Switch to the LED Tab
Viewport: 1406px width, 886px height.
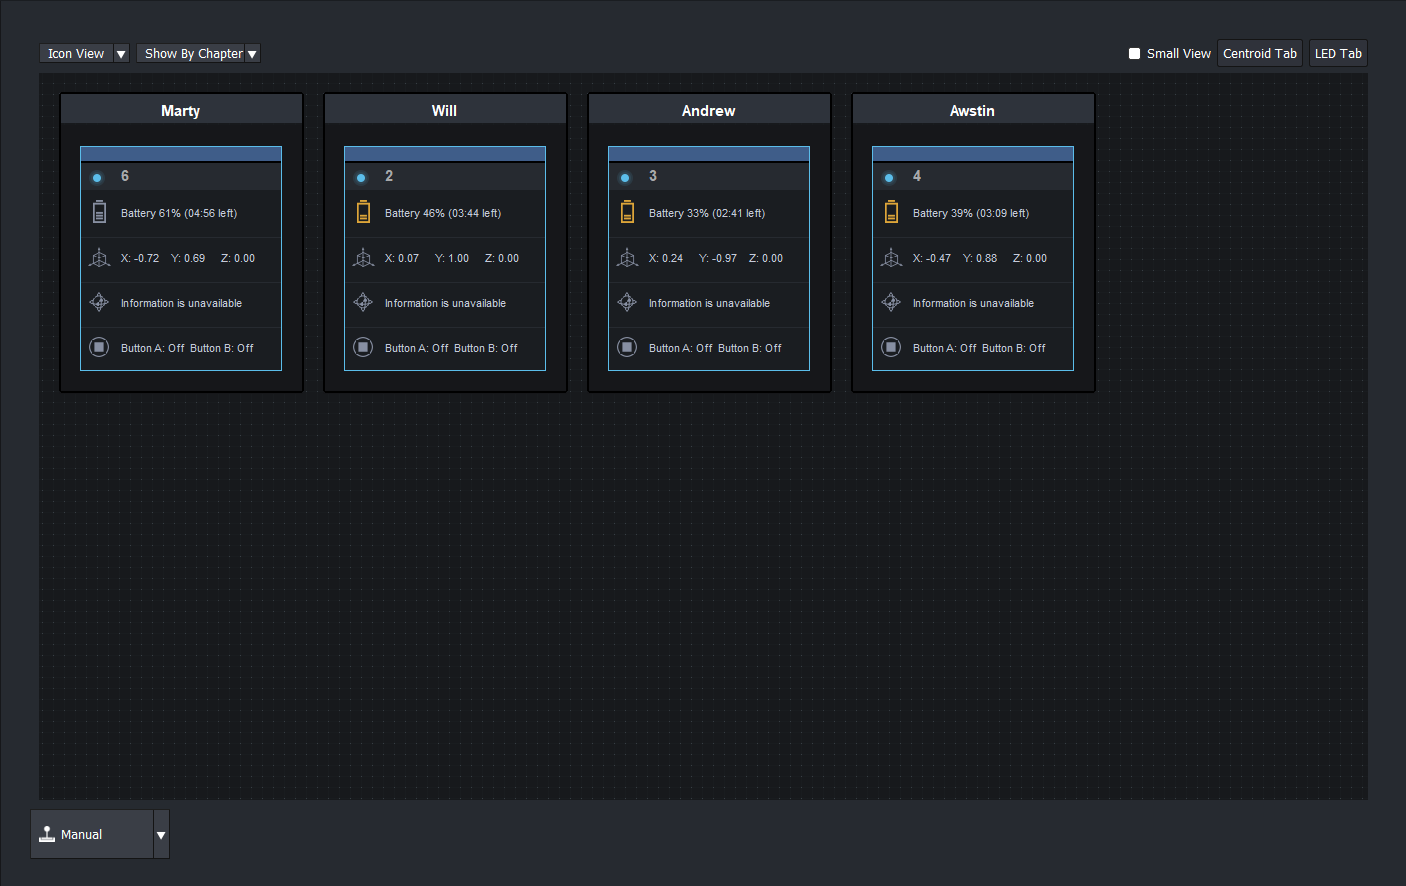(x=1337, y=54)
